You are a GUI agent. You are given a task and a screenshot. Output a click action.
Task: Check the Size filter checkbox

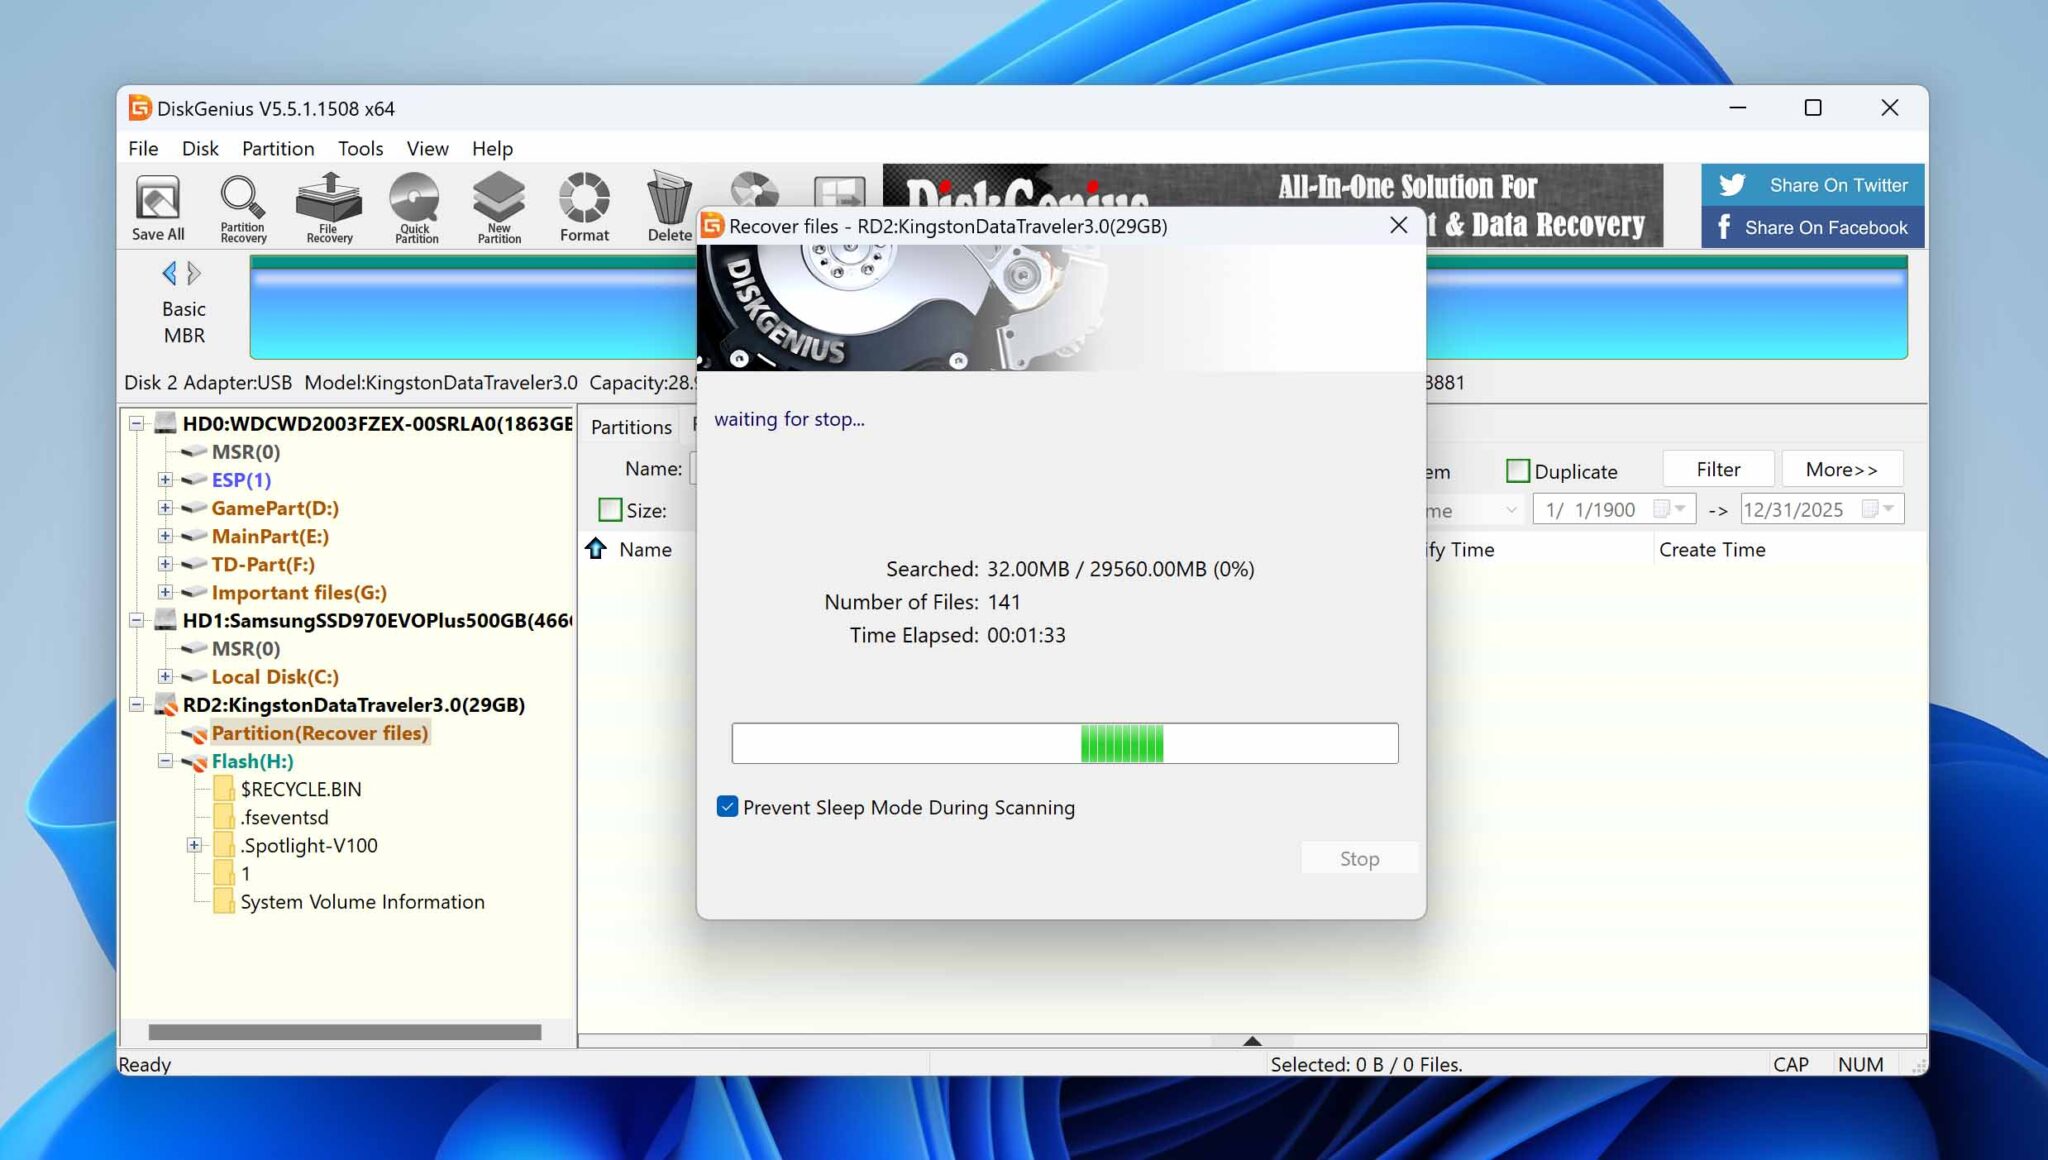[610, 510]
